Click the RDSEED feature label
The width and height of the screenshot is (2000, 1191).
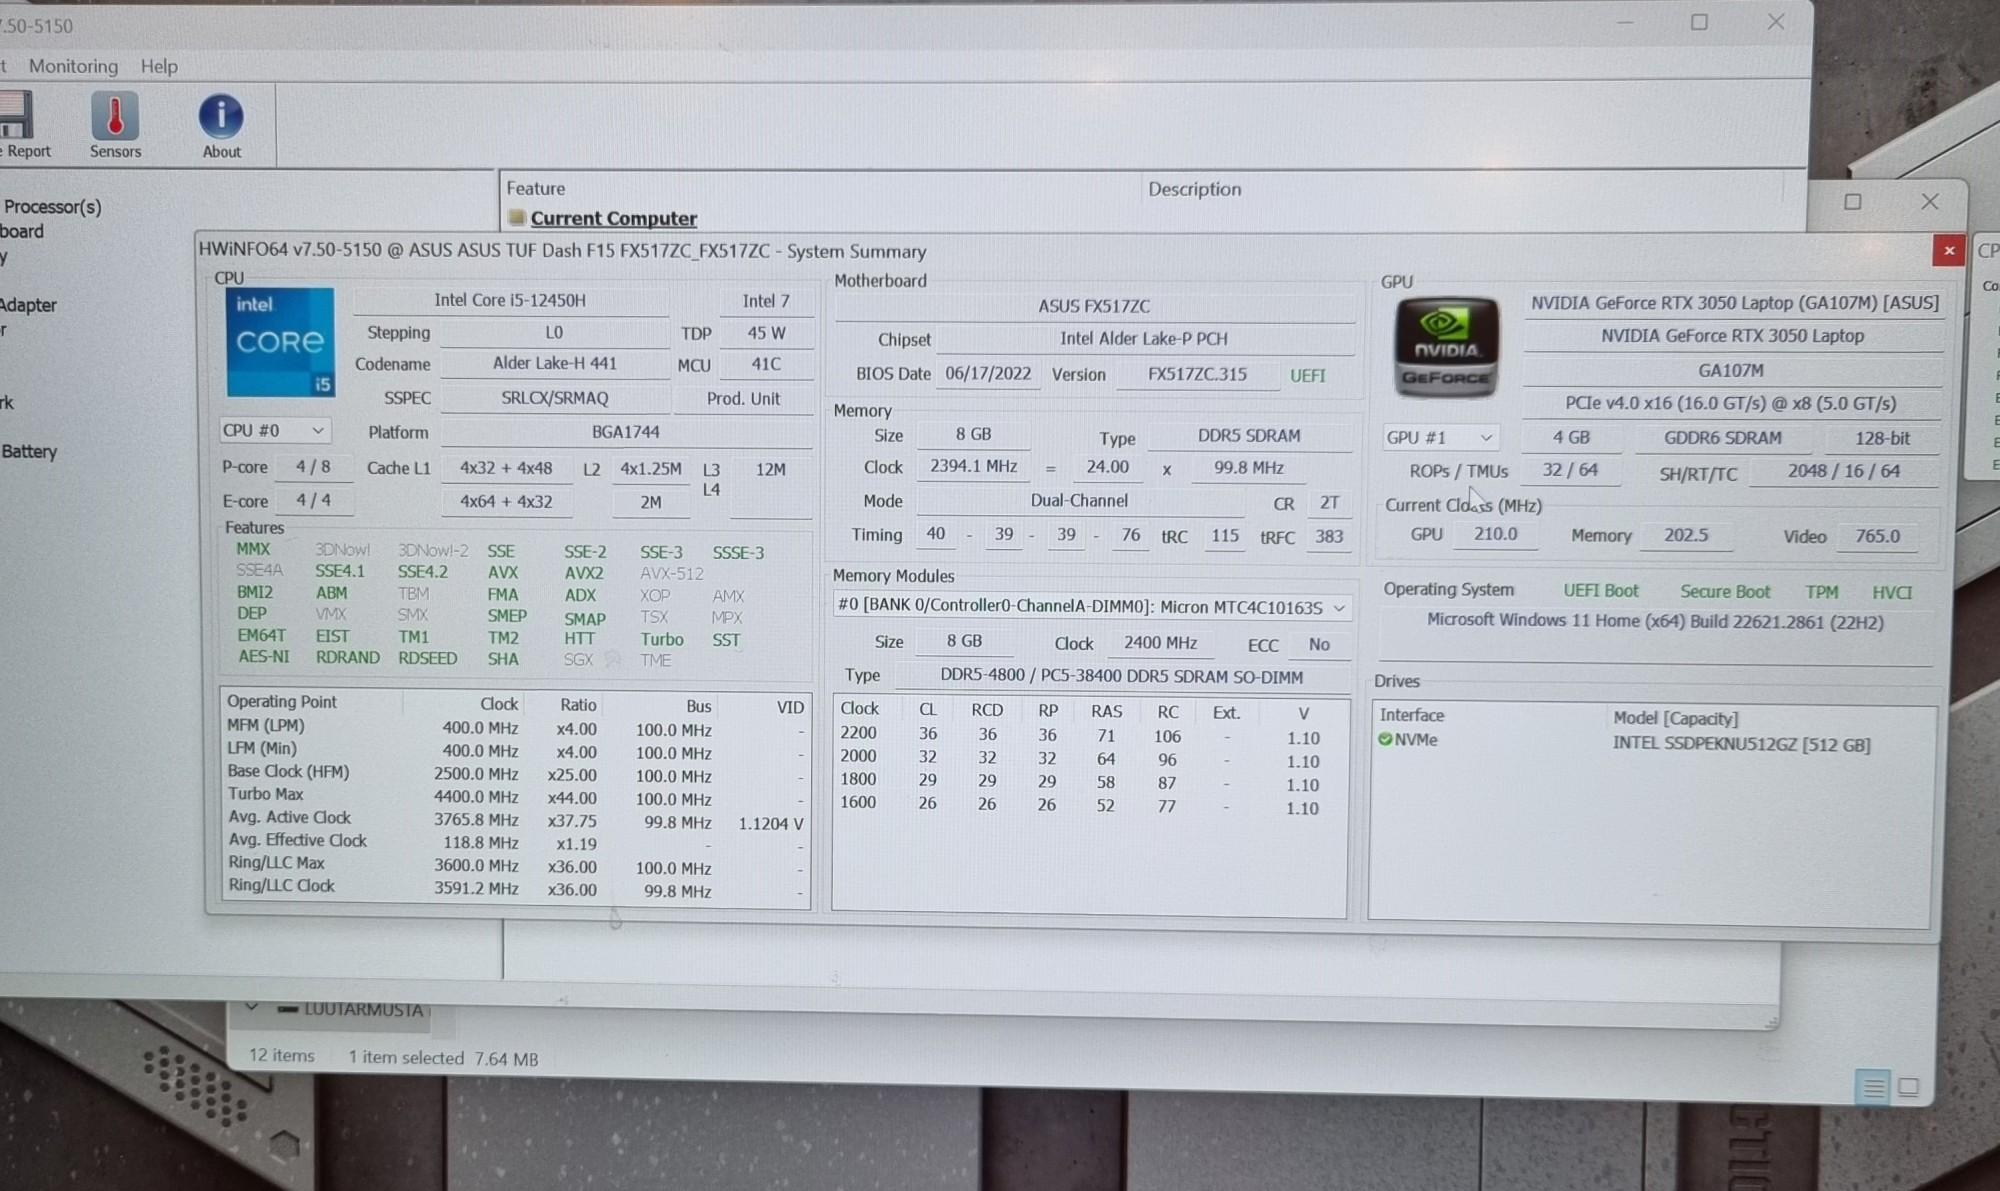click(427, 658)
